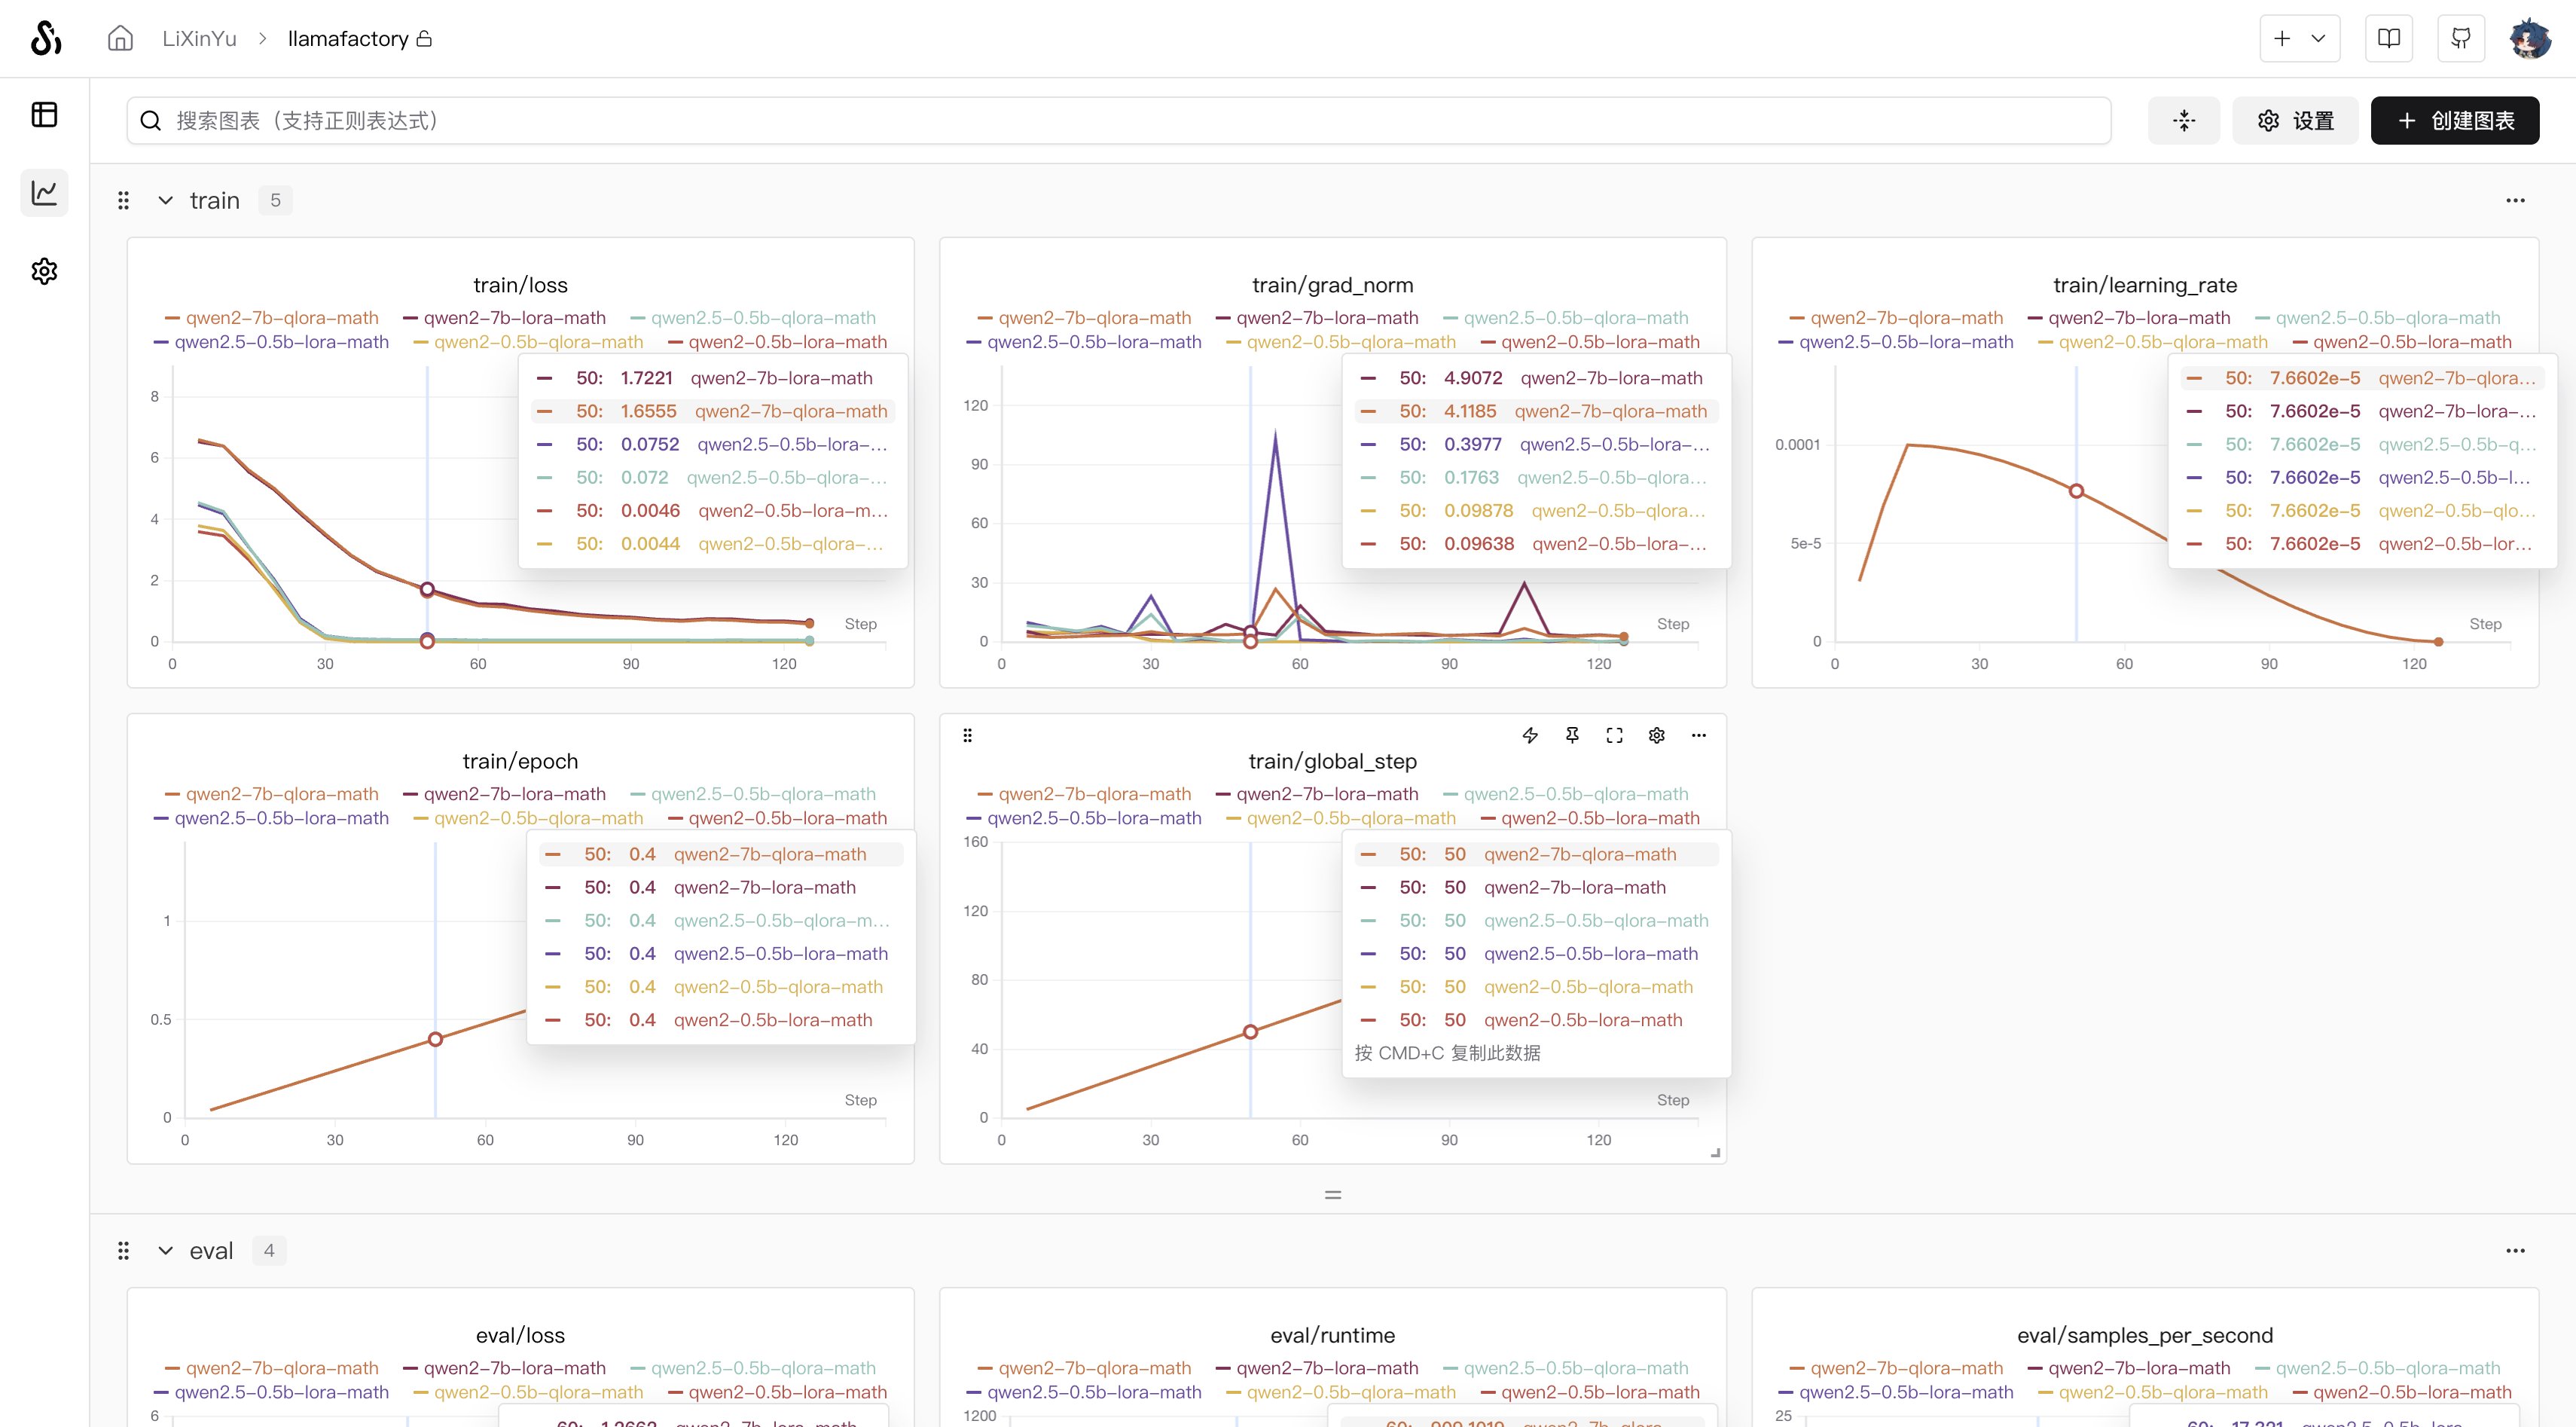Image resolution: width=2576 pixels, height=1427 pixels.
Task: Open the plus dropdown in header
Action: tap(2299, 38)
